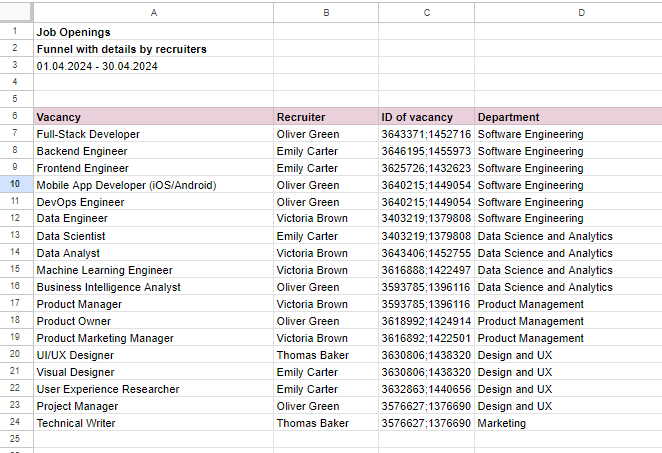Click 'Product Management' in Product Owner row

[568, 320]
